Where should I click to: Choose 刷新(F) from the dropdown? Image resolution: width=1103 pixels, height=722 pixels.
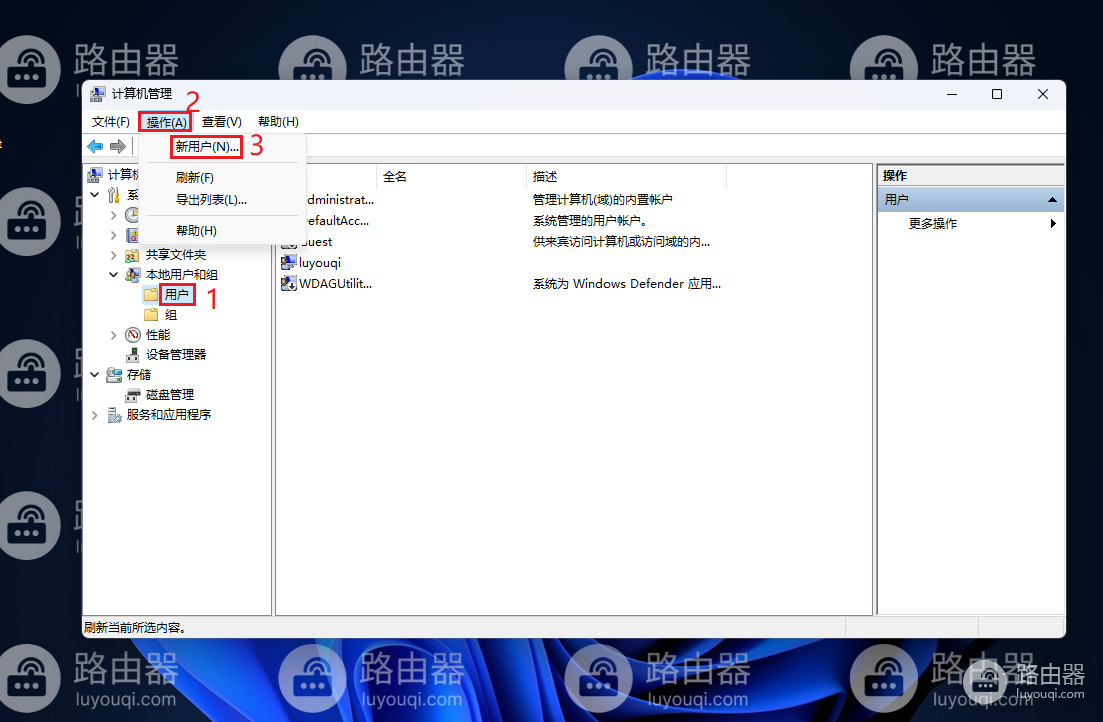point(195,177)
